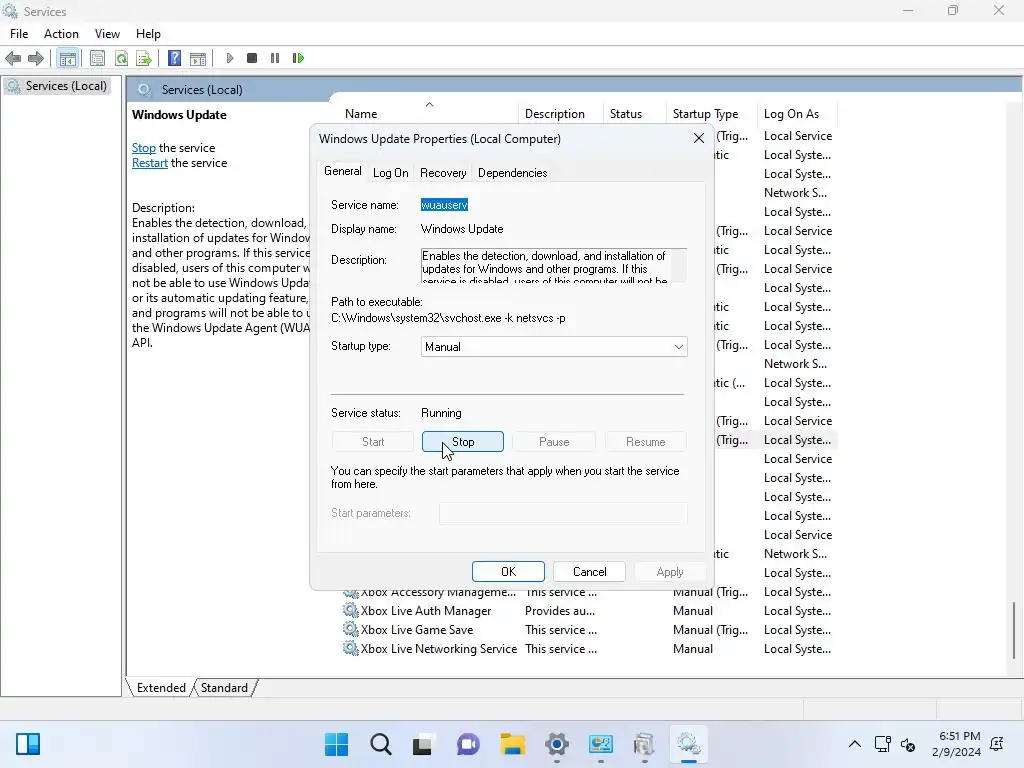Click the Stop button in Properties dialog
1024x768 pixels.
[463, 442]
